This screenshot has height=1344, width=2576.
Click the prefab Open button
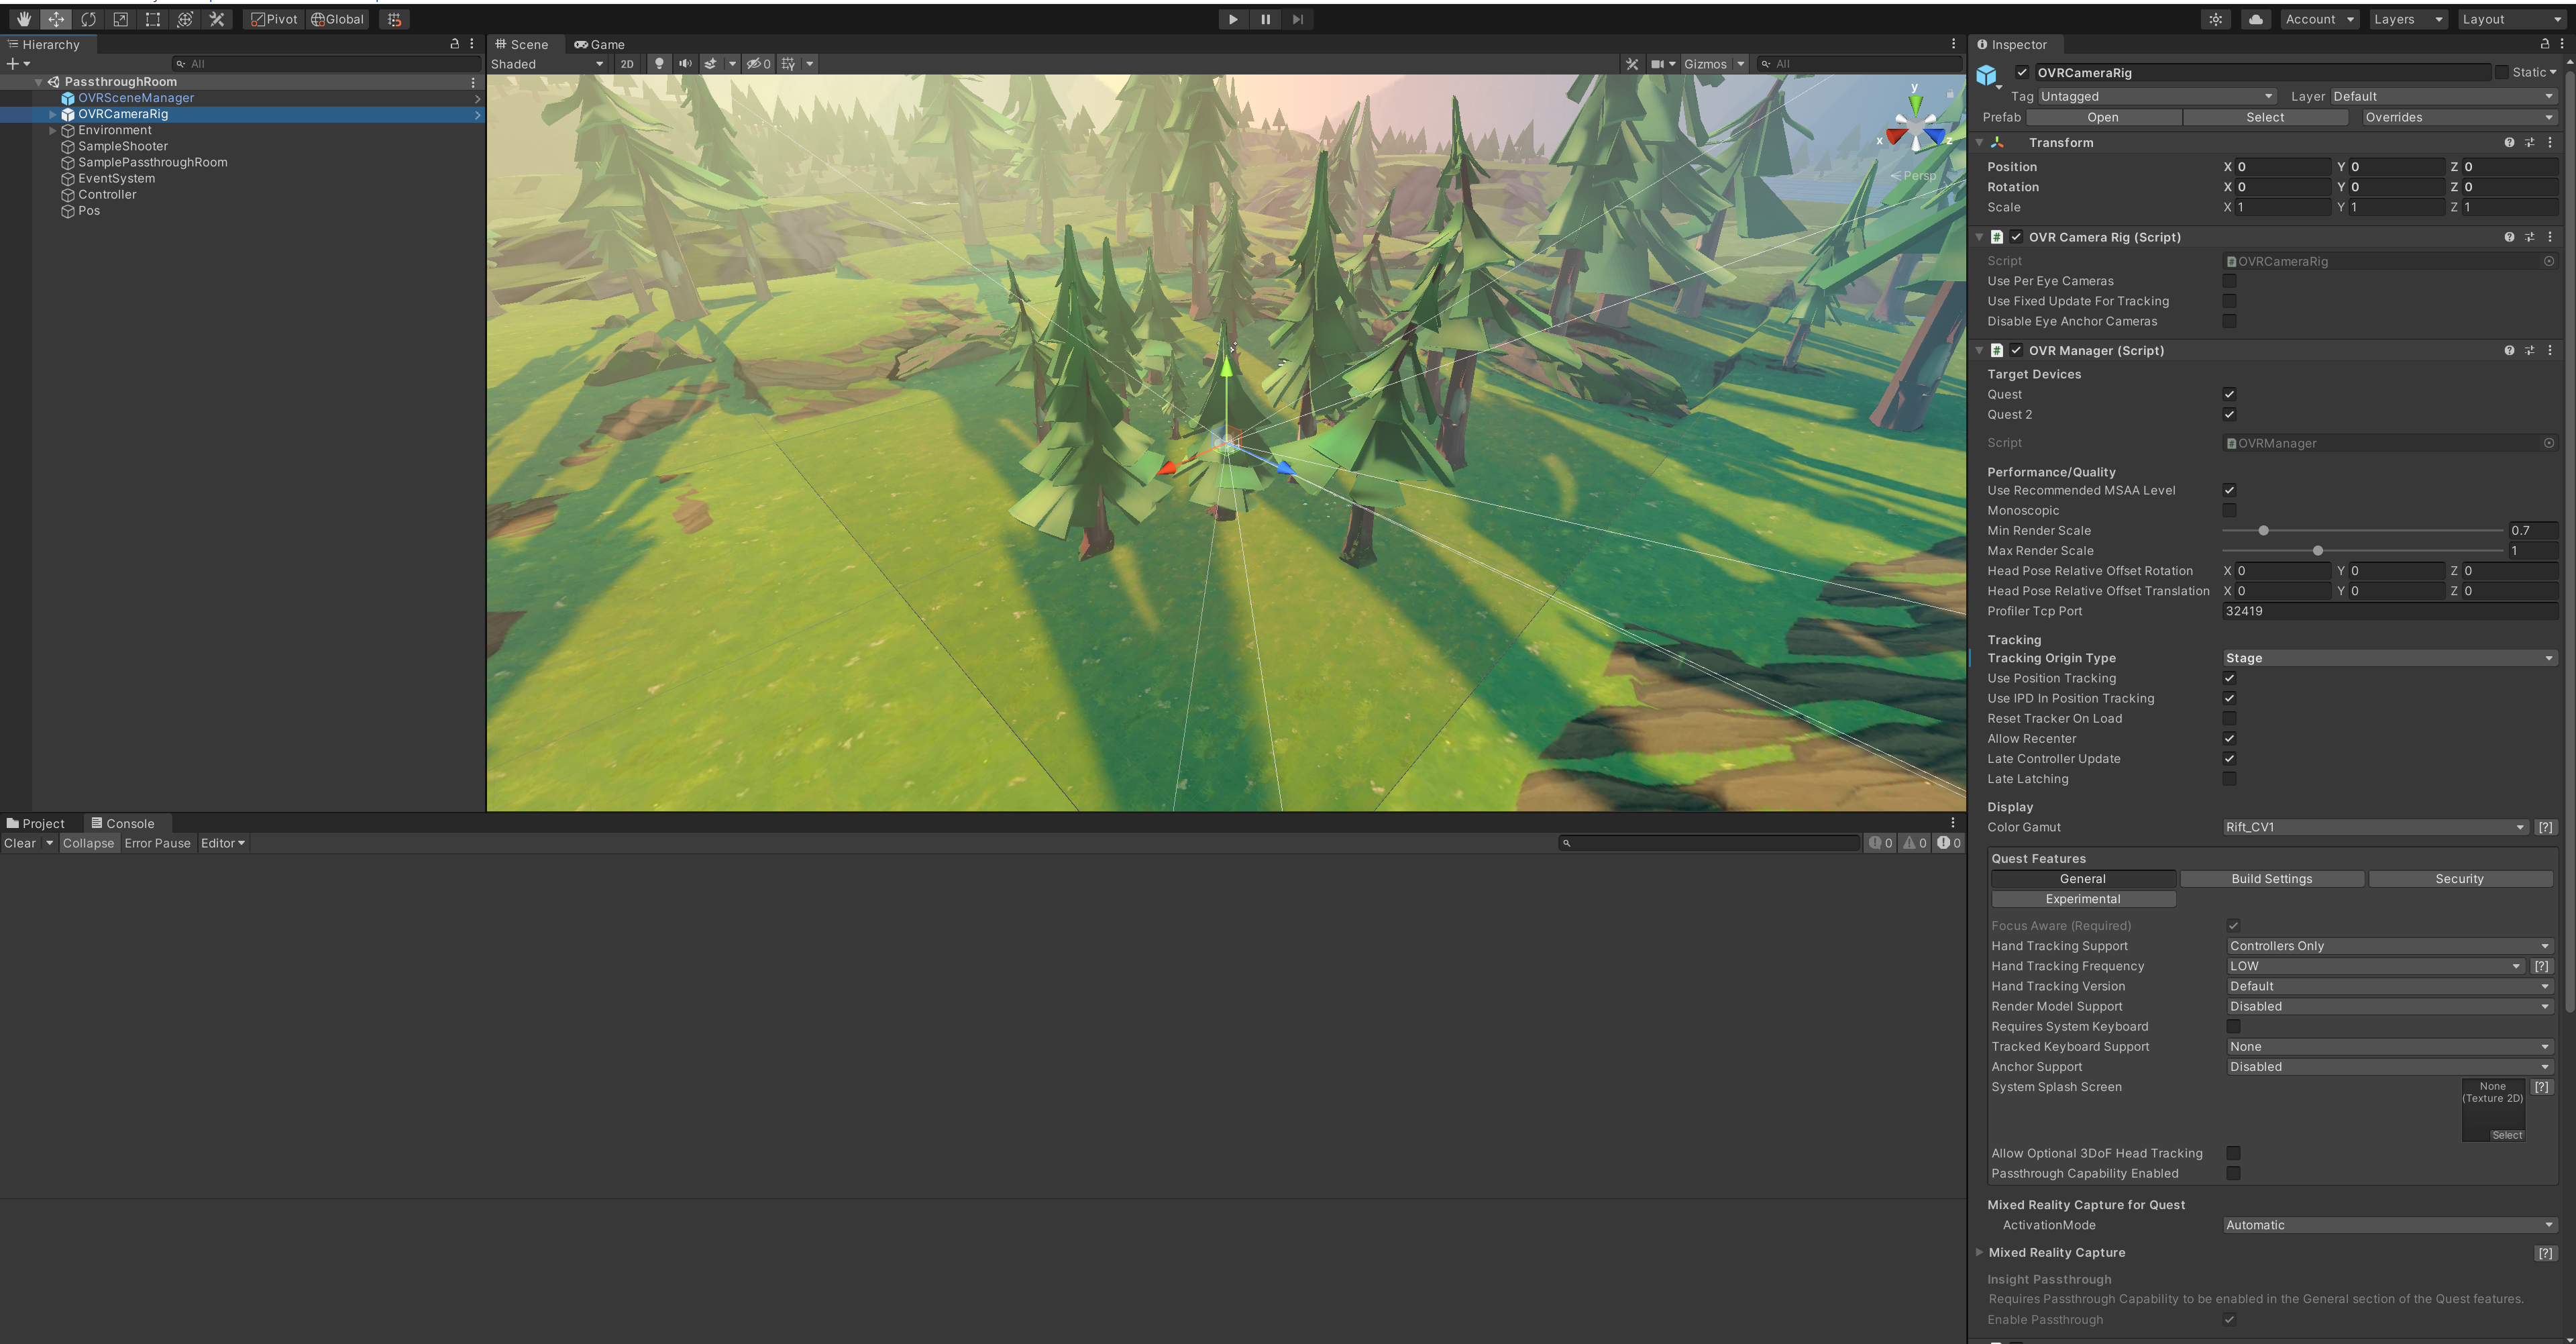pos(2102,117)
